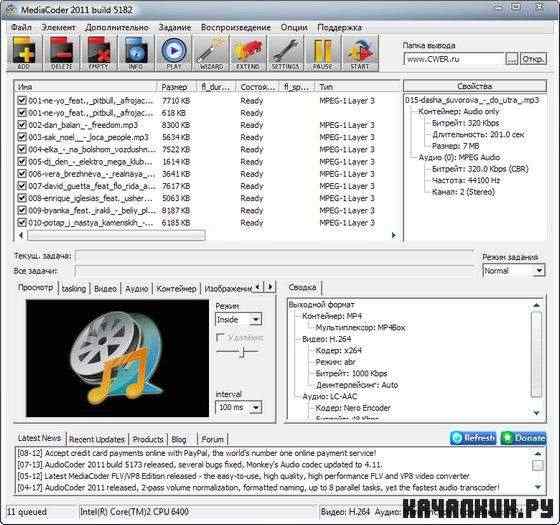
Task: Sort the file list by Размер column
Action: click(176, 86)
